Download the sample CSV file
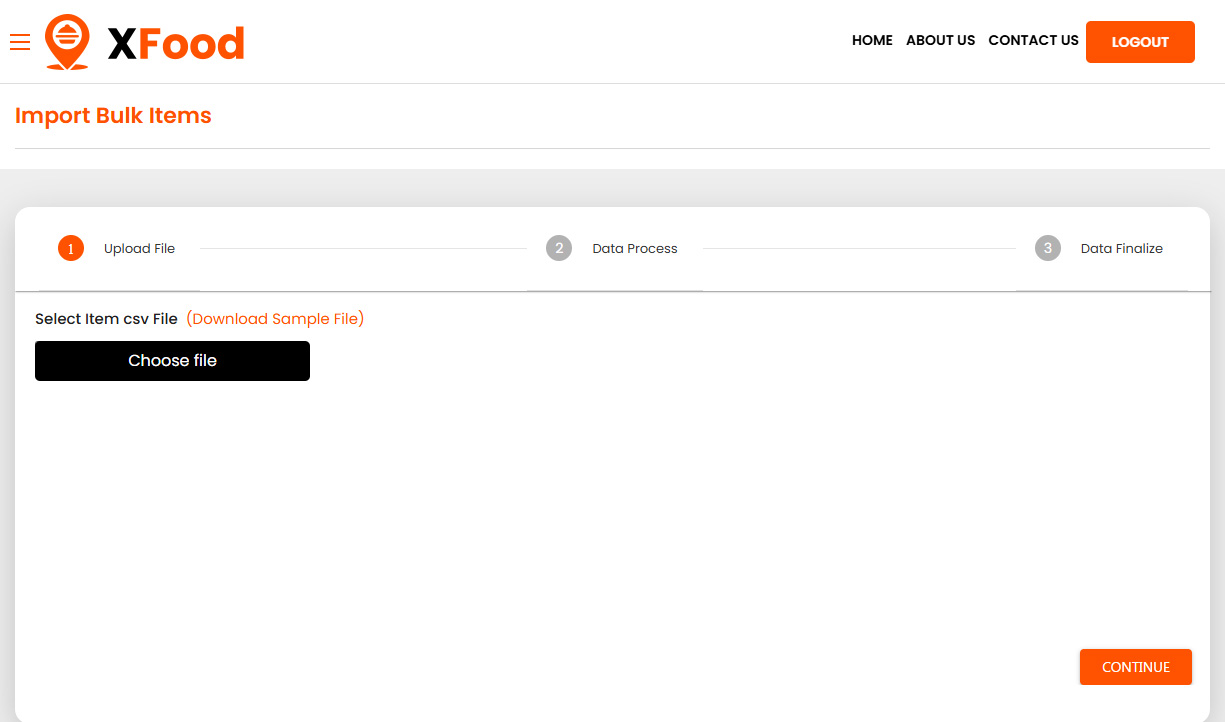The image size is (1225, 722). [x=275, y=319]
